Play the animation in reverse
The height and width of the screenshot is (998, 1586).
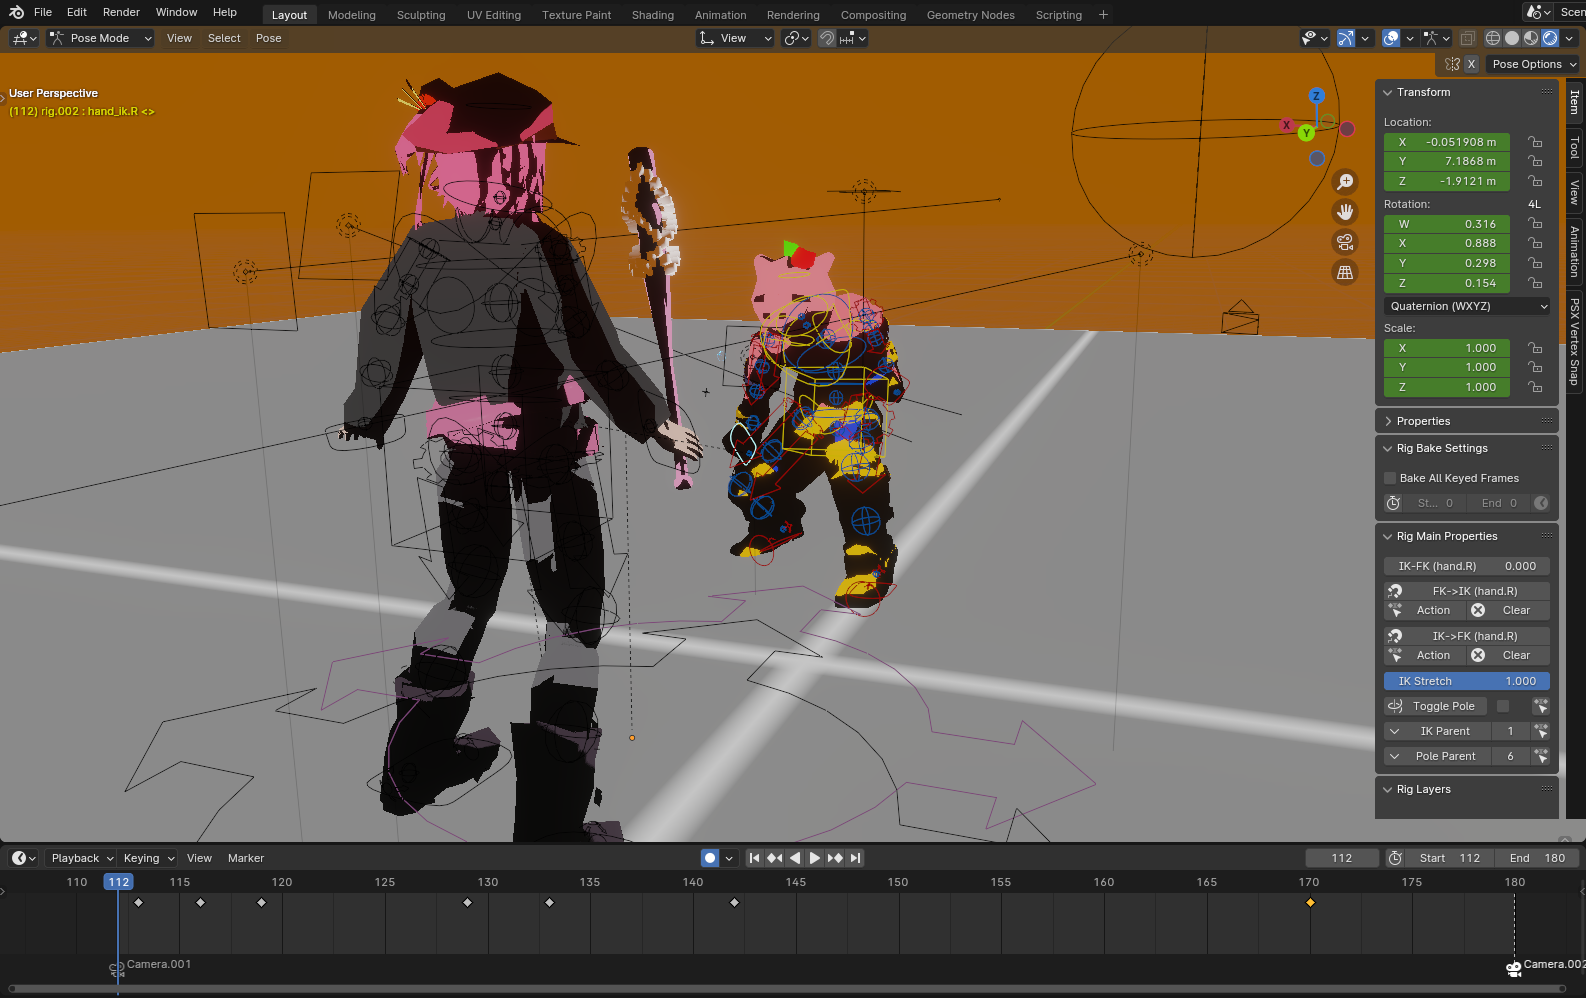coord(795,858)
